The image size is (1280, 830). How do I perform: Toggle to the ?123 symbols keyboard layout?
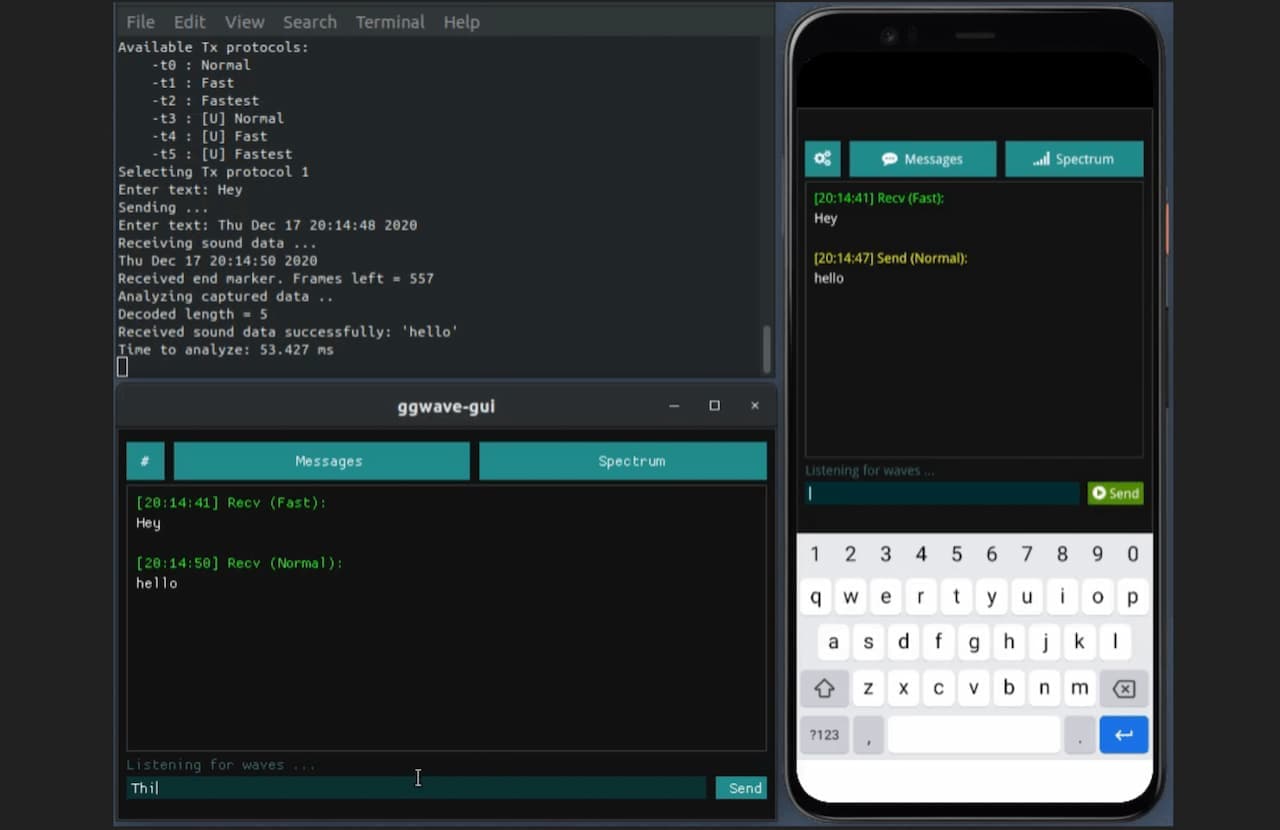click(824, 734)
